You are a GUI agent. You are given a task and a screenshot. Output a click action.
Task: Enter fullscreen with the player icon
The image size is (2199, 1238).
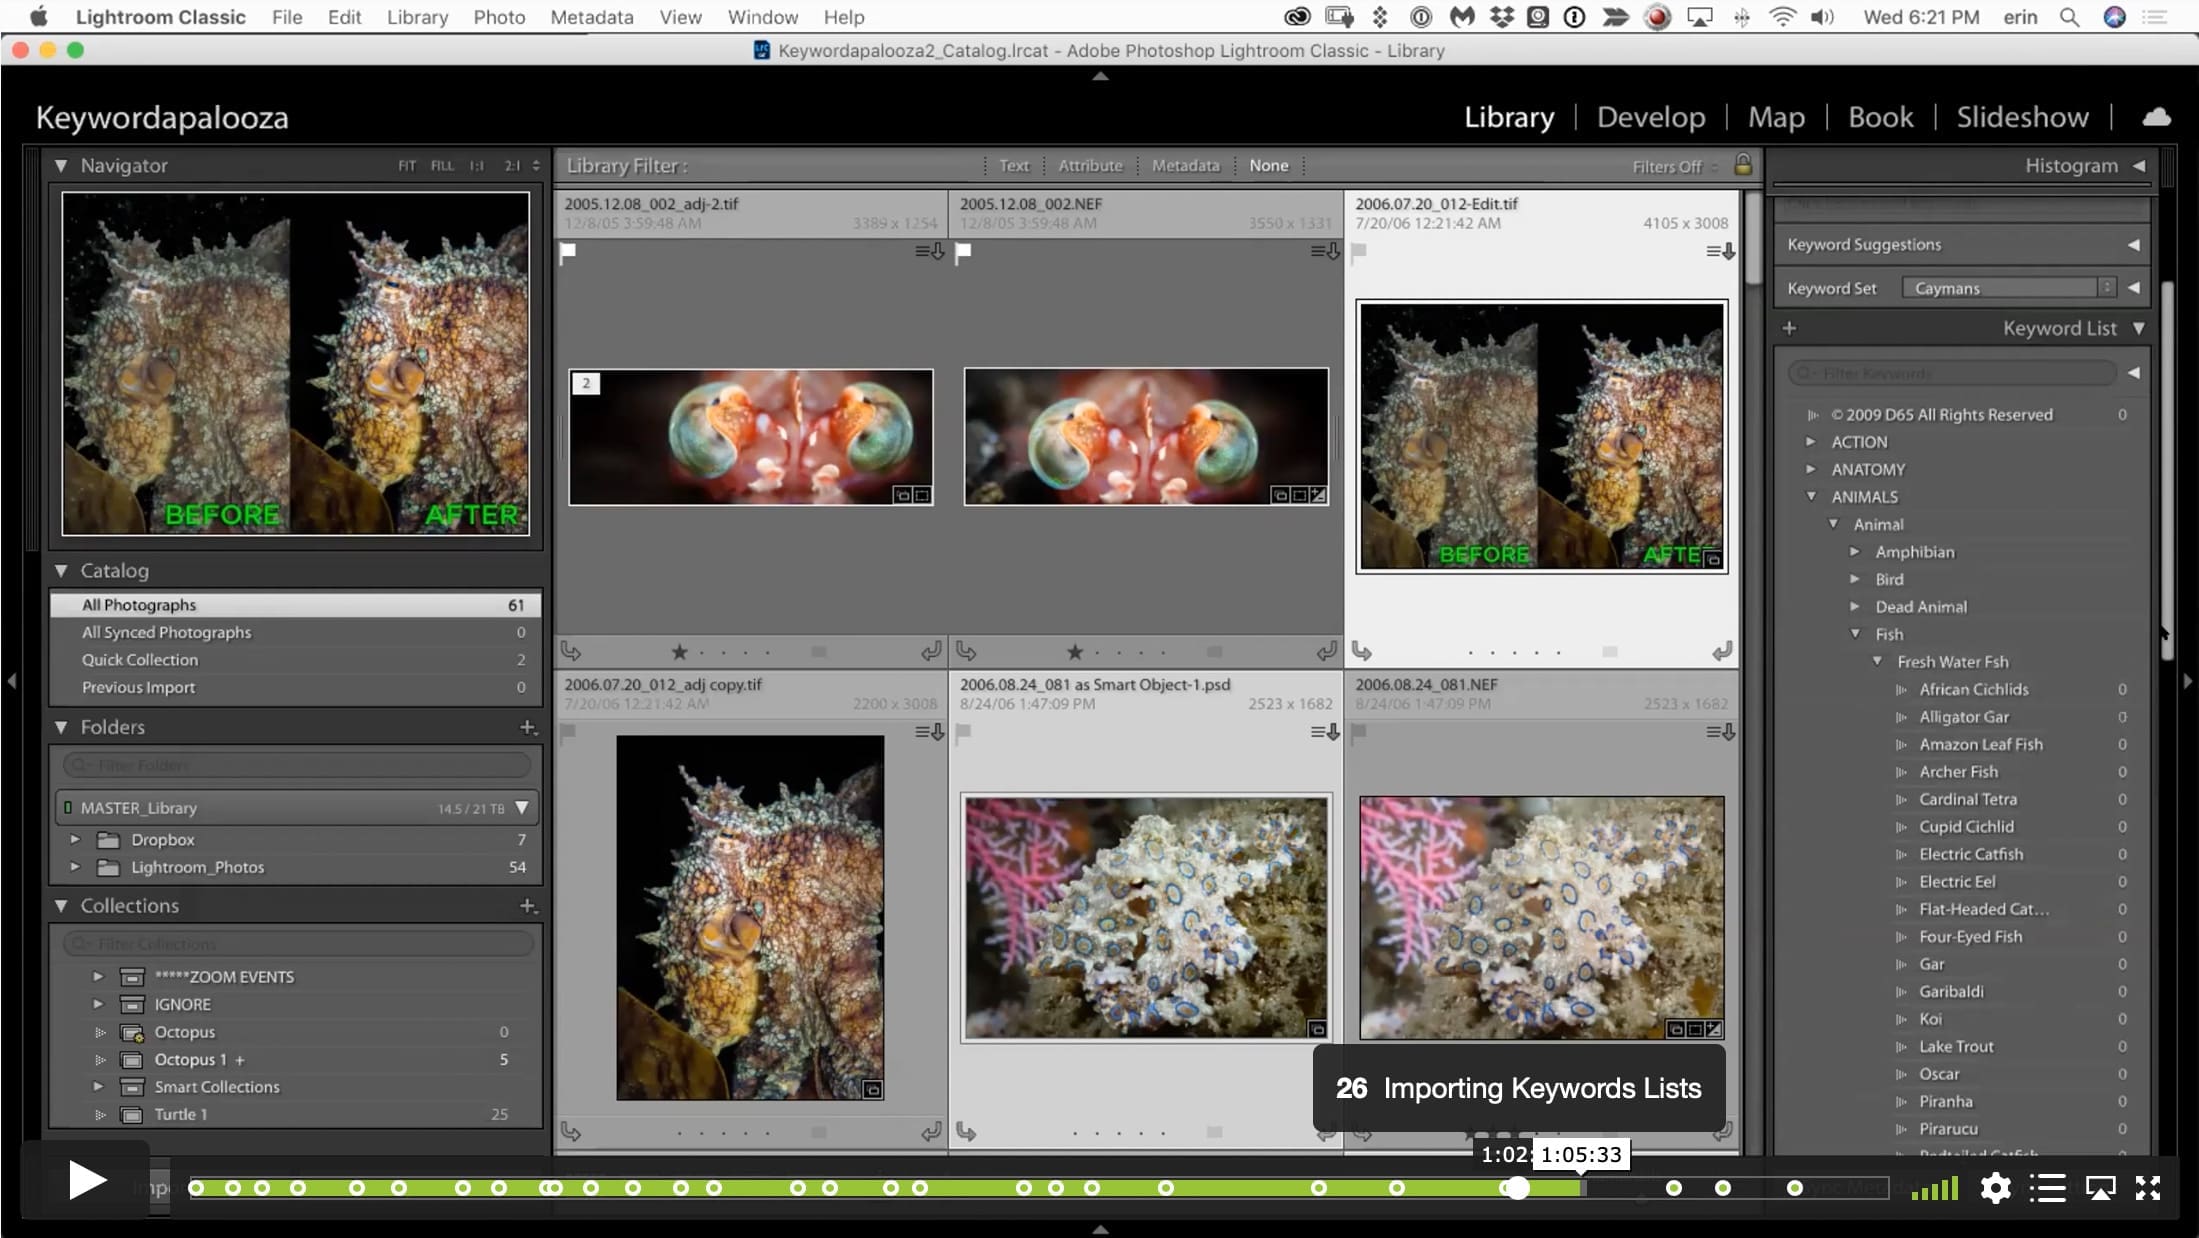click(2147, 1188)
